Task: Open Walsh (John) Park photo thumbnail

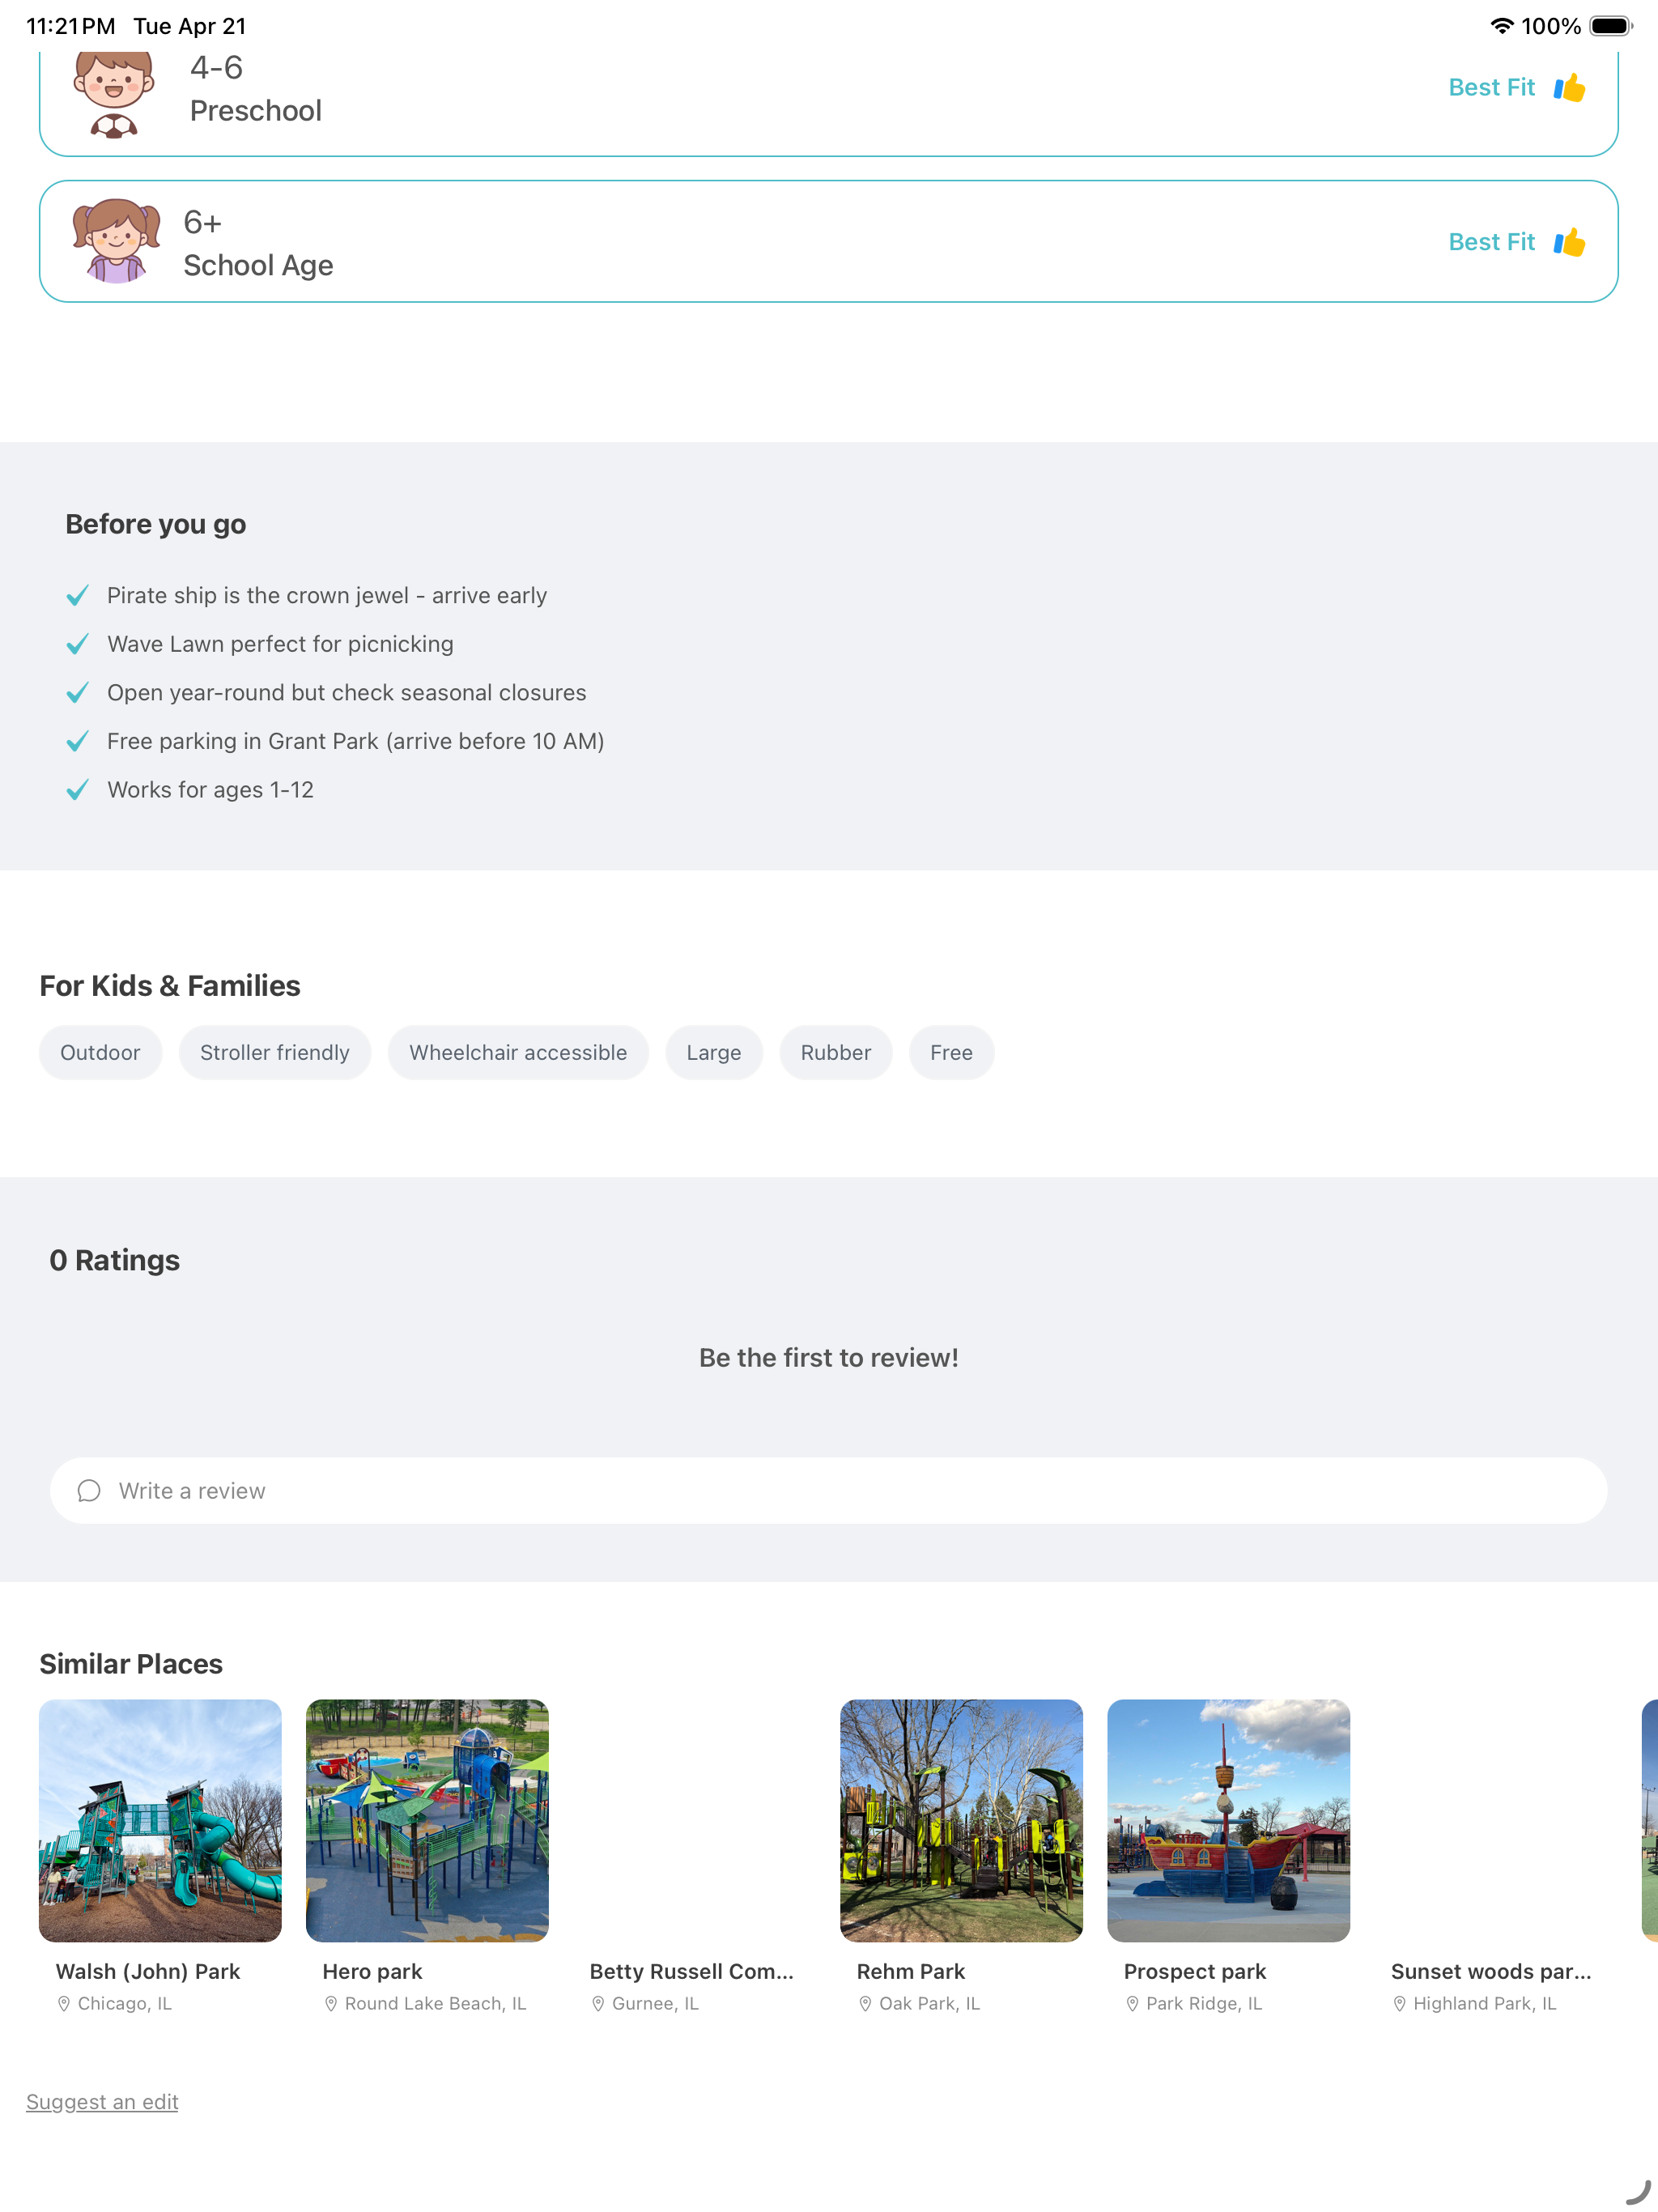Action: (160, 1820)
